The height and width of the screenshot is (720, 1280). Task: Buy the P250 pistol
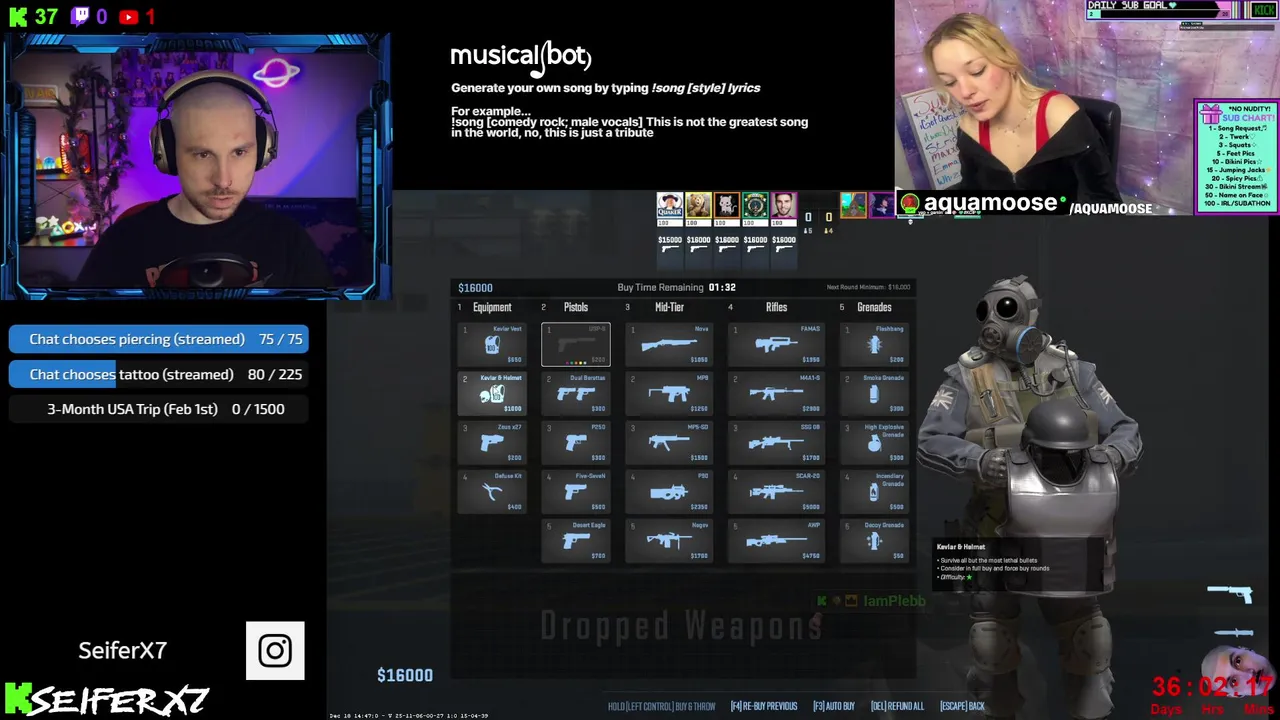click(x=576, y=442)
